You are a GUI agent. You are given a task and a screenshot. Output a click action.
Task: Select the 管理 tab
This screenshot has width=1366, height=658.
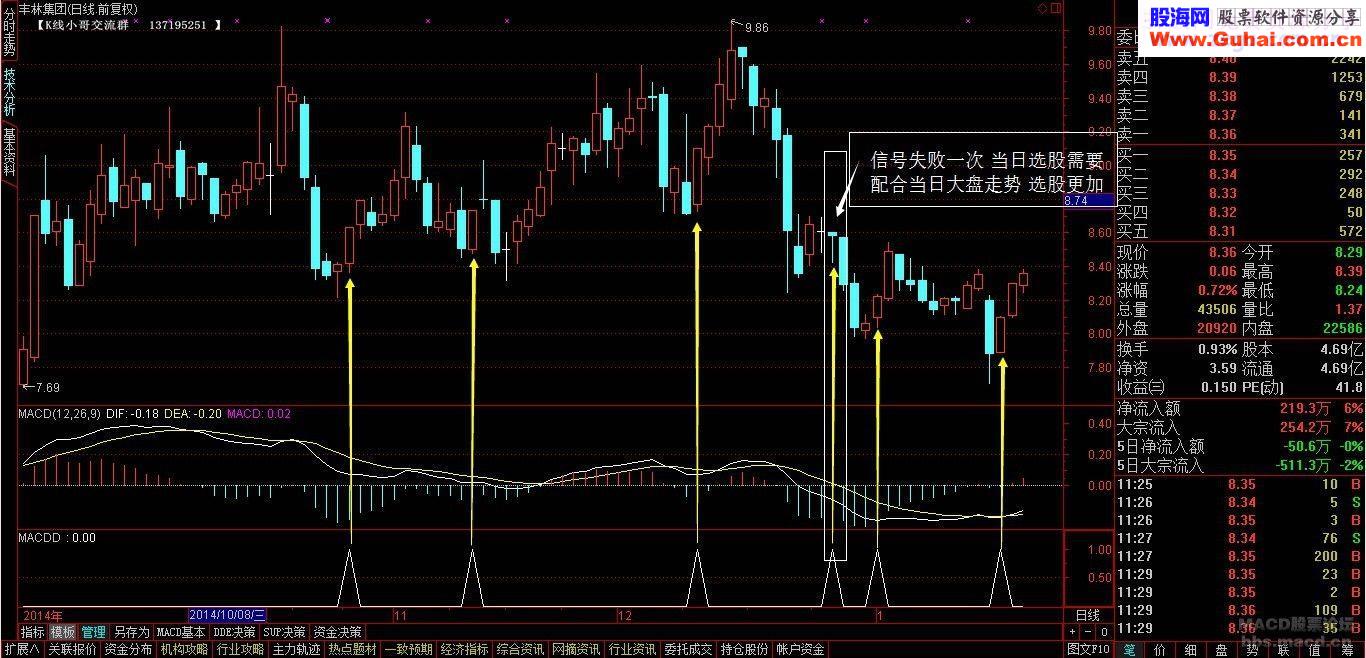94,632
